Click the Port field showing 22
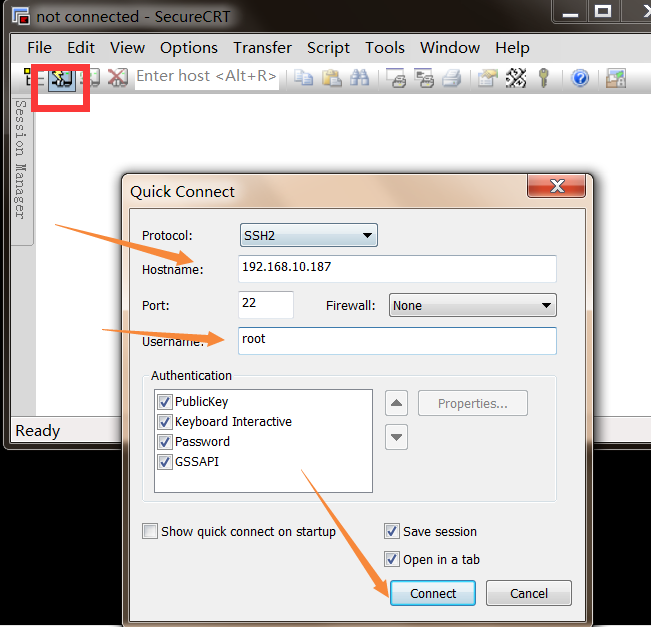The height and width of the screenshot is (627, 651). pos(266,304)
